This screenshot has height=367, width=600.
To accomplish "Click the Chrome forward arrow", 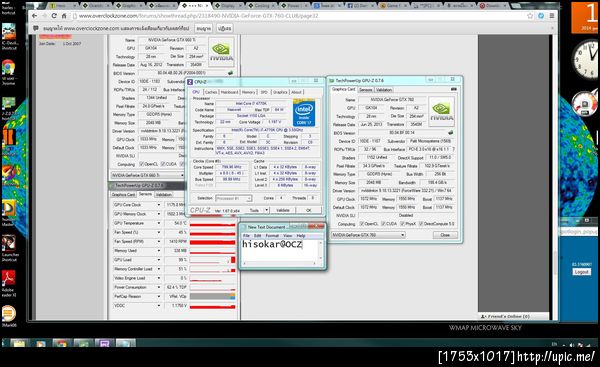I will (44, 16).
